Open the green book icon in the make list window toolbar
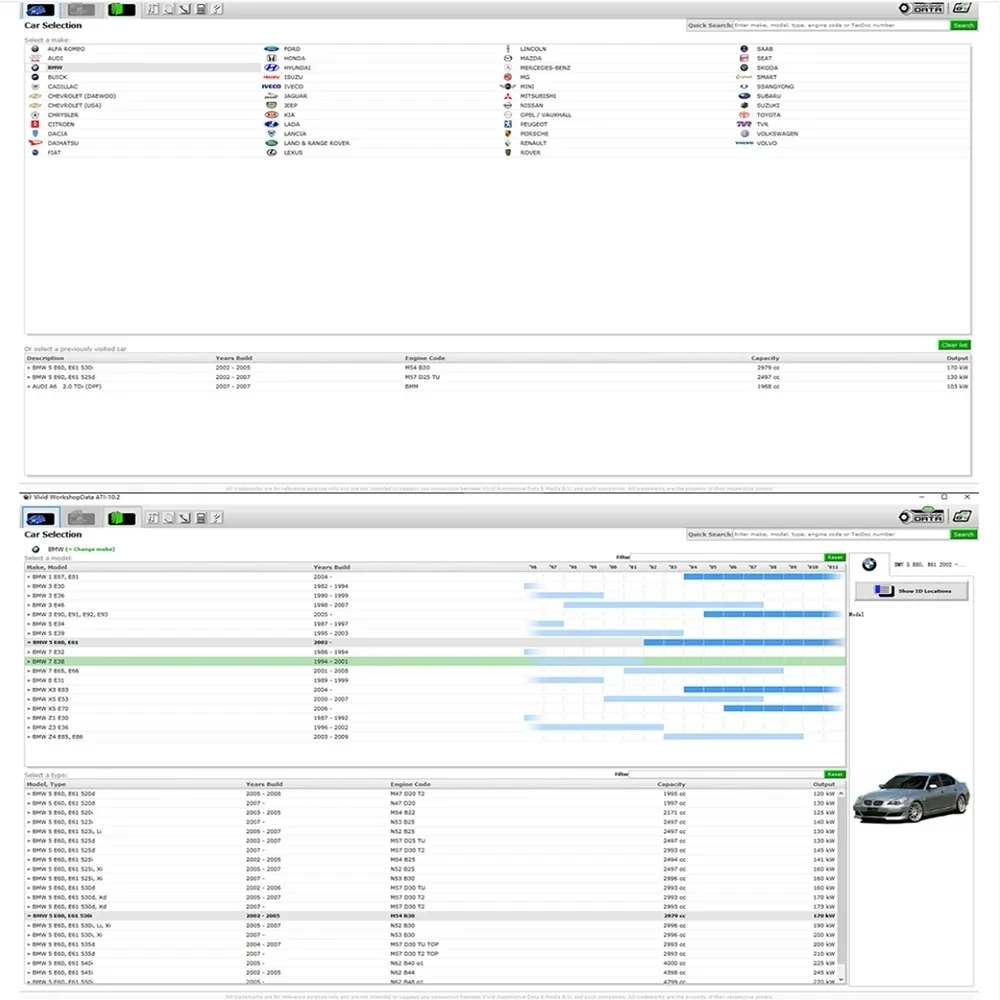Screen dimensions: 1000x1000 pos(121,10)
